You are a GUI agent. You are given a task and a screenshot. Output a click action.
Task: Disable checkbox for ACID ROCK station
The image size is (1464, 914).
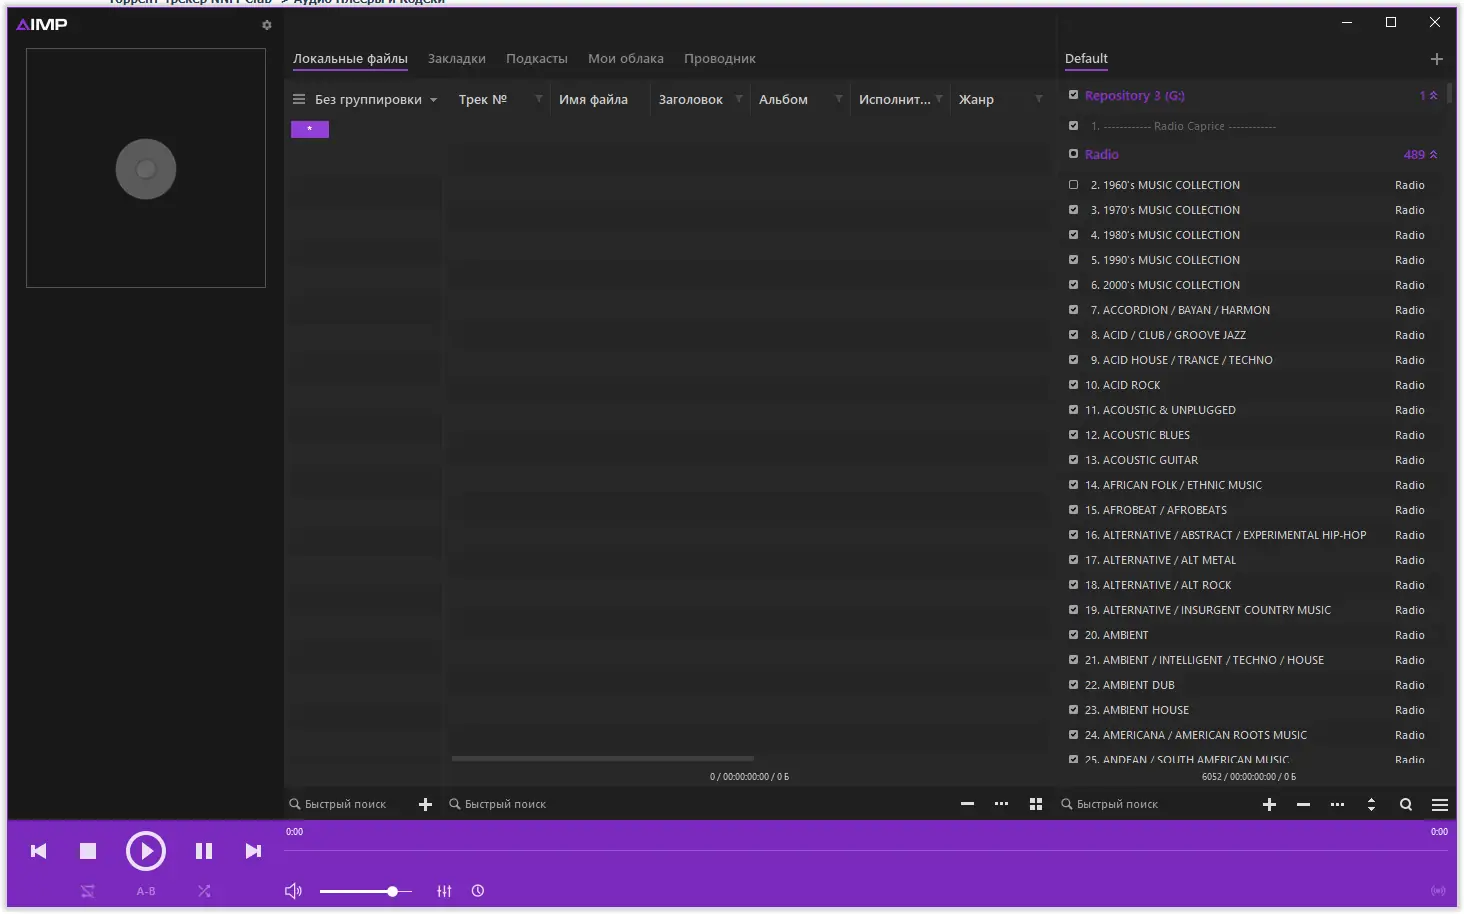tap(1074, 385)
